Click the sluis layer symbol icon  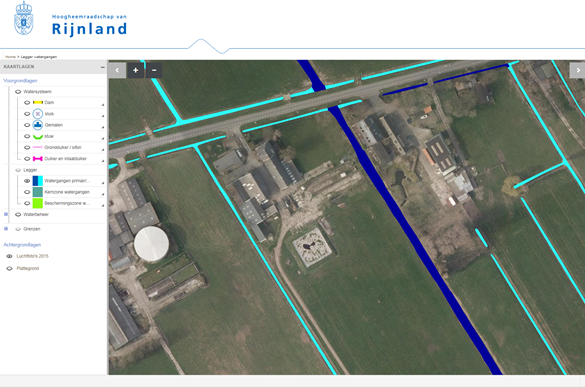point(38,114)
